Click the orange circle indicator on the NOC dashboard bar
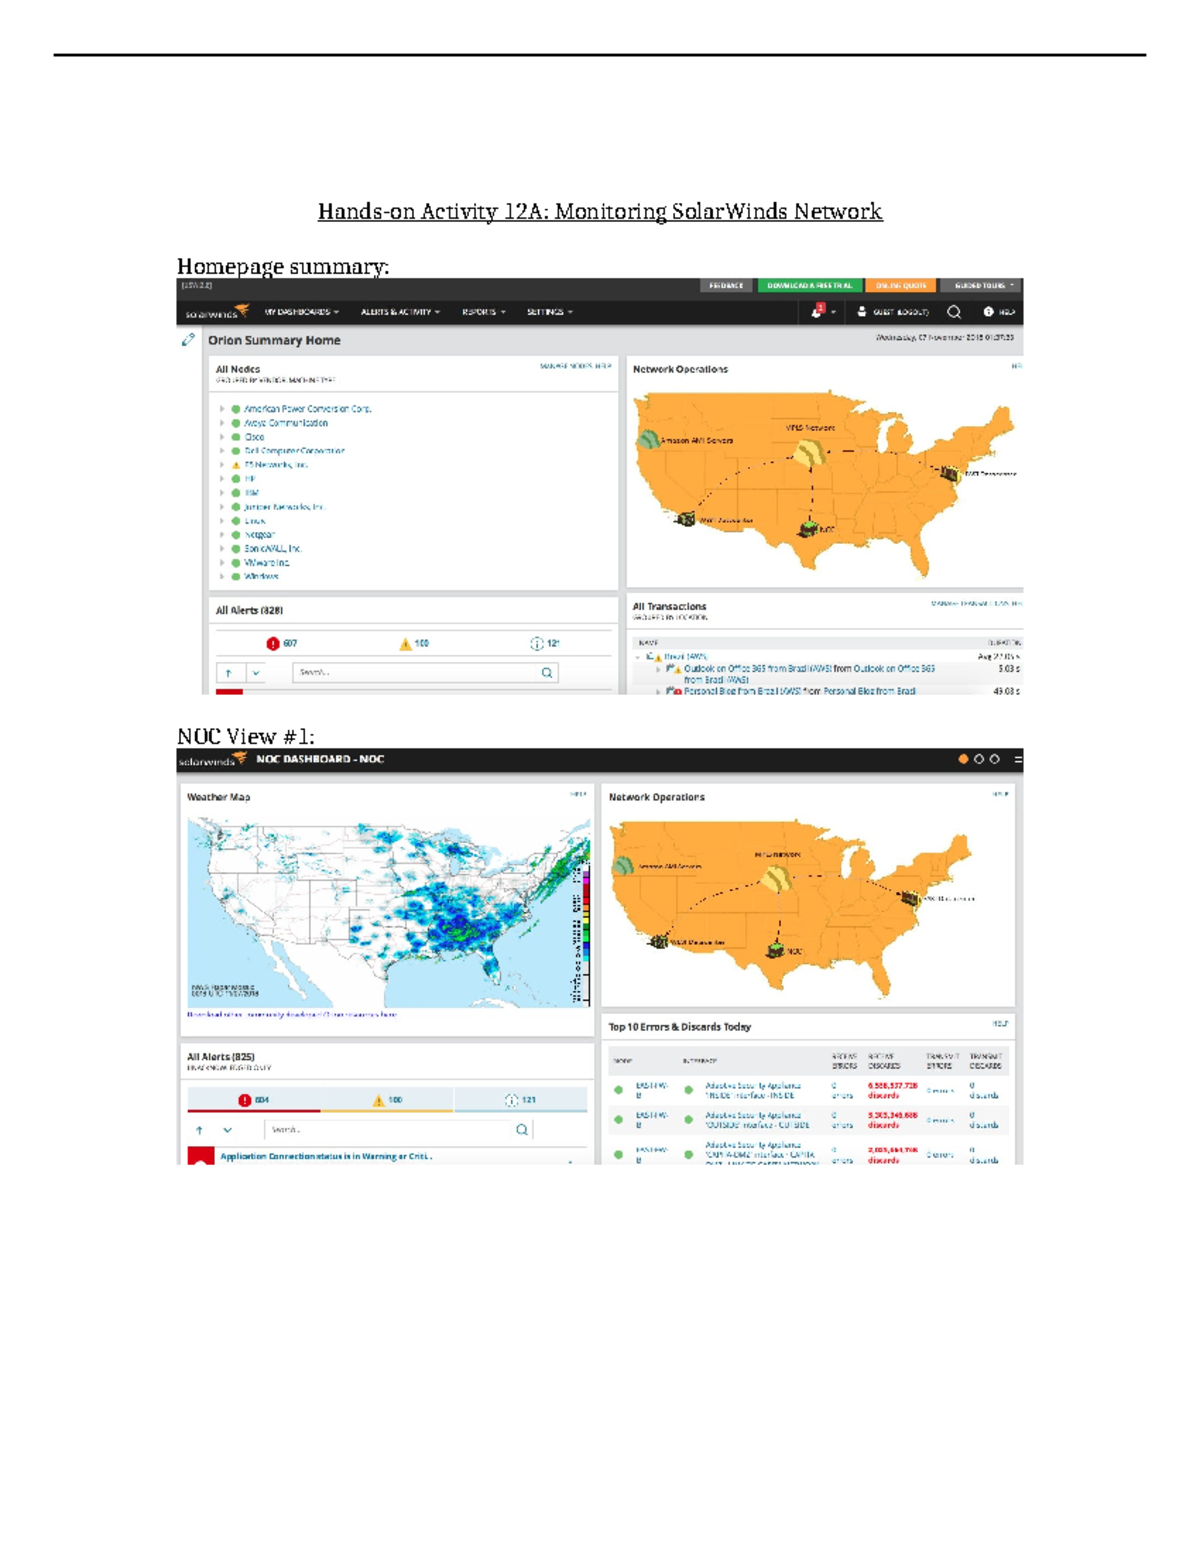The width and height of the screenshot is (1200, 1553). pos(963,759)
